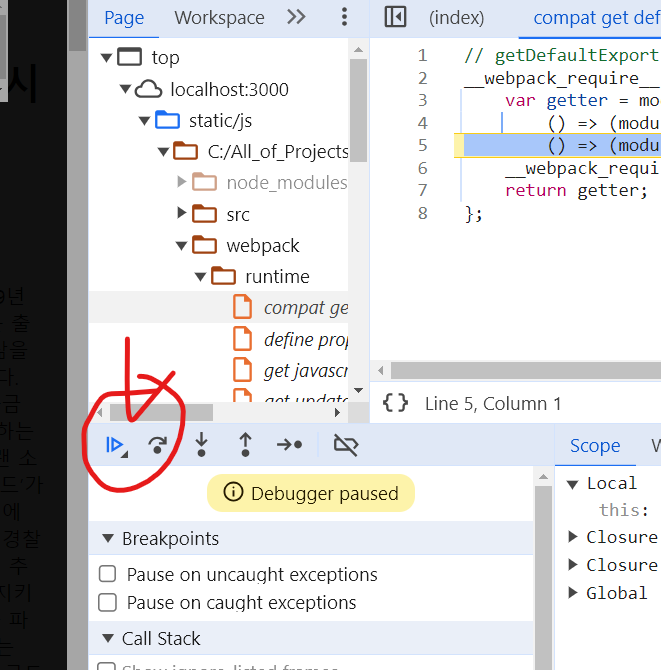Click the 'var getter' code line
661x670 pixels.
pos(582,101)
